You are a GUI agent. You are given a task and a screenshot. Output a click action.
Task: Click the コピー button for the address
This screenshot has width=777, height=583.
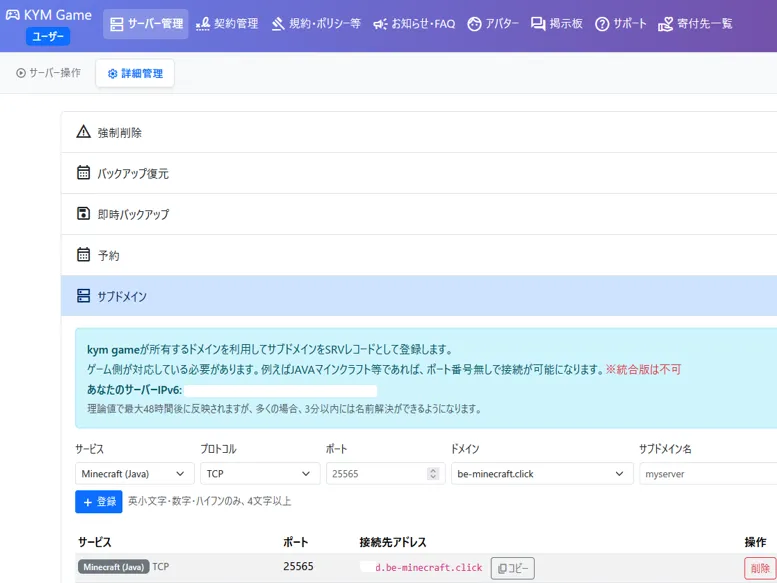(513, 568)
